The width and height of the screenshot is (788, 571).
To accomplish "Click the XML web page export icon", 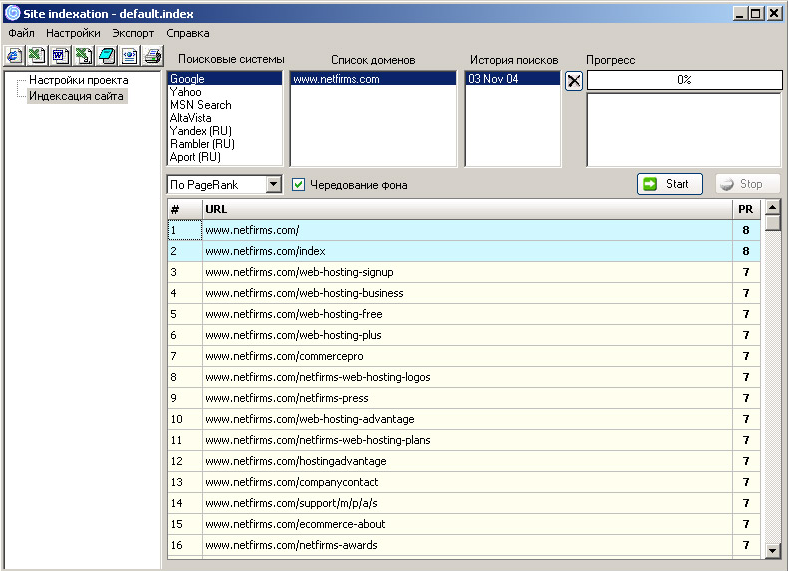I will tap(129, 56).
